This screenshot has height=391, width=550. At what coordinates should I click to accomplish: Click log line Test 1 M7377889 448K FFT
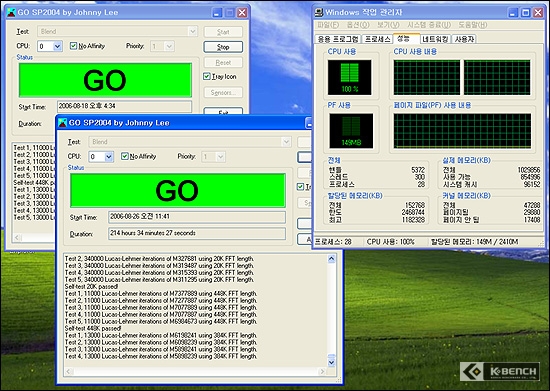click(x=161, y=294)
